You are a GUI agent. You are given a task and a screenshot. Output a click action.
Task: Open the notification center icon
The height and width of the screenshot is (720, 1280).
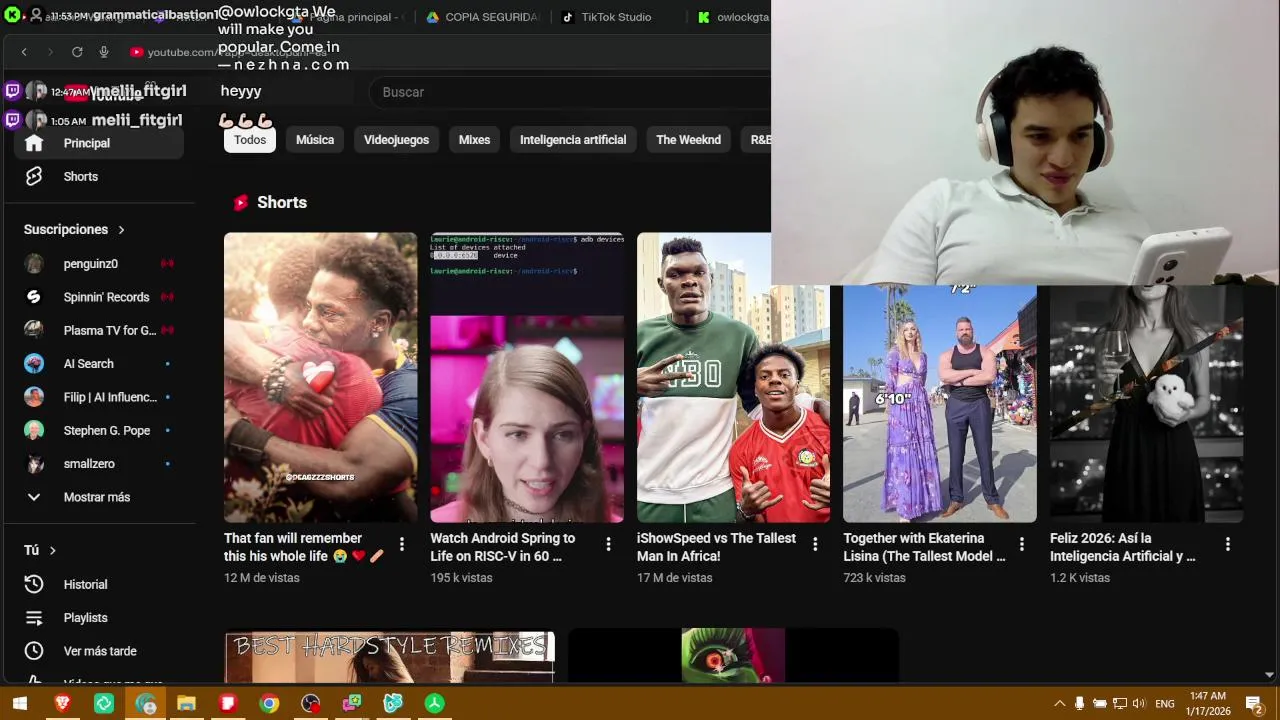[1253, 704]
